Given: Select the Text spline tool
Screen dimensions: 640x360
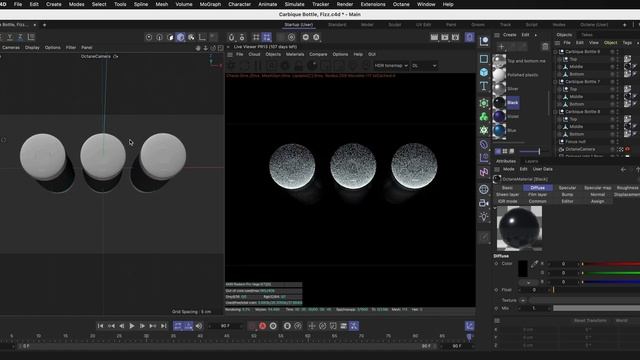Looking at the screenshot, I should tap(484, 86).
